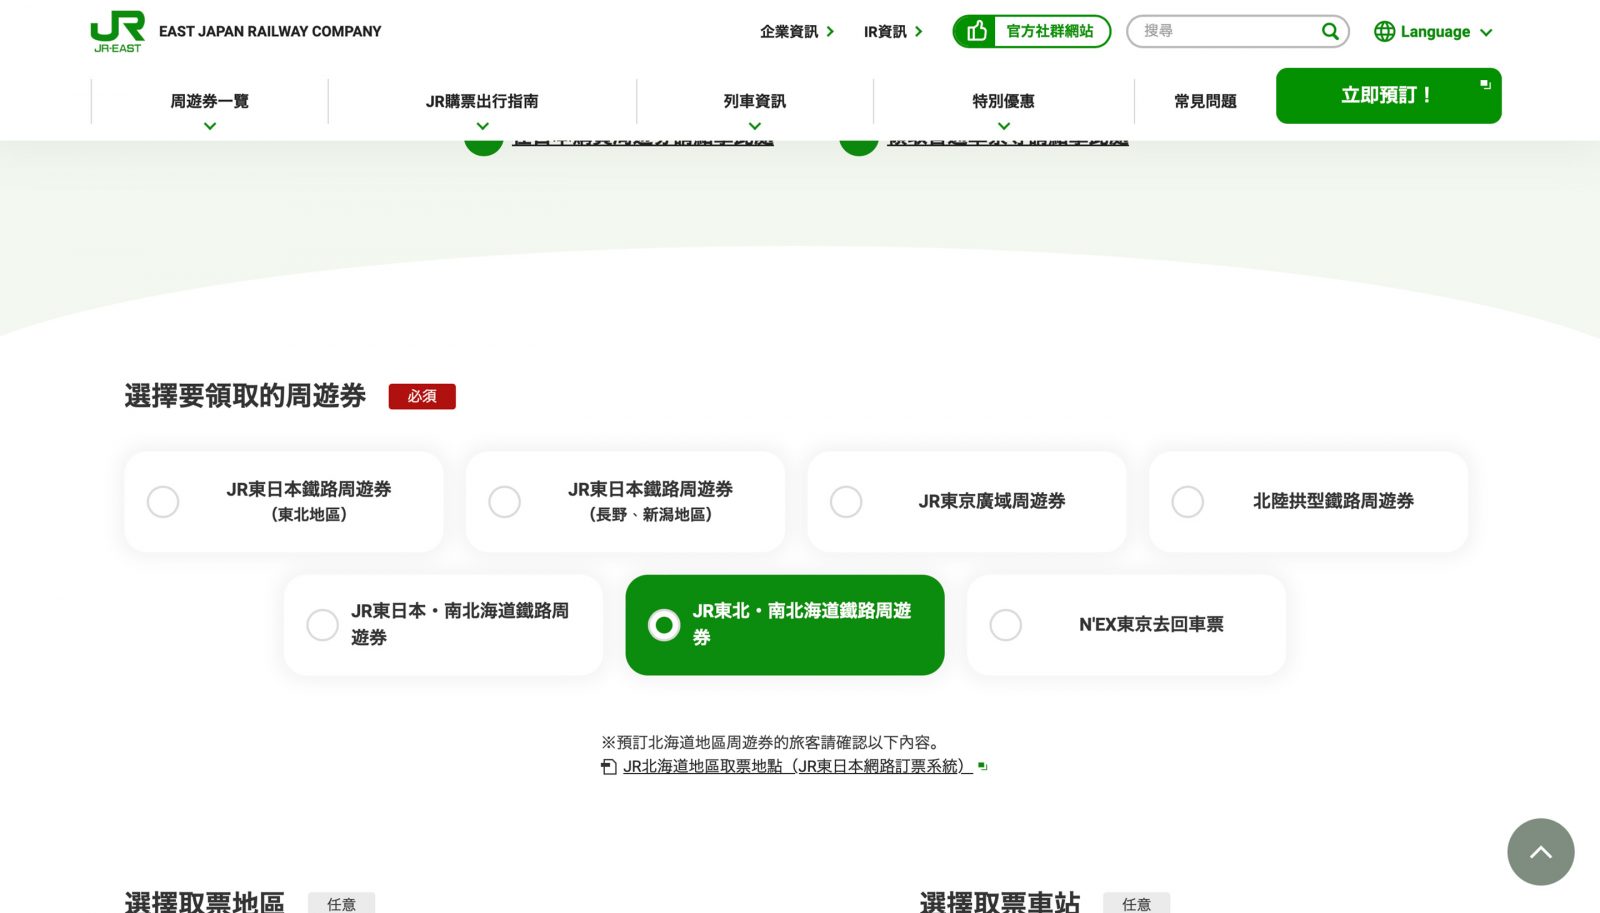Image resolution: width=1600 pixels, height=913 pixels.
Task: Click the 立即預訂 booking button
Action: 1388,95
